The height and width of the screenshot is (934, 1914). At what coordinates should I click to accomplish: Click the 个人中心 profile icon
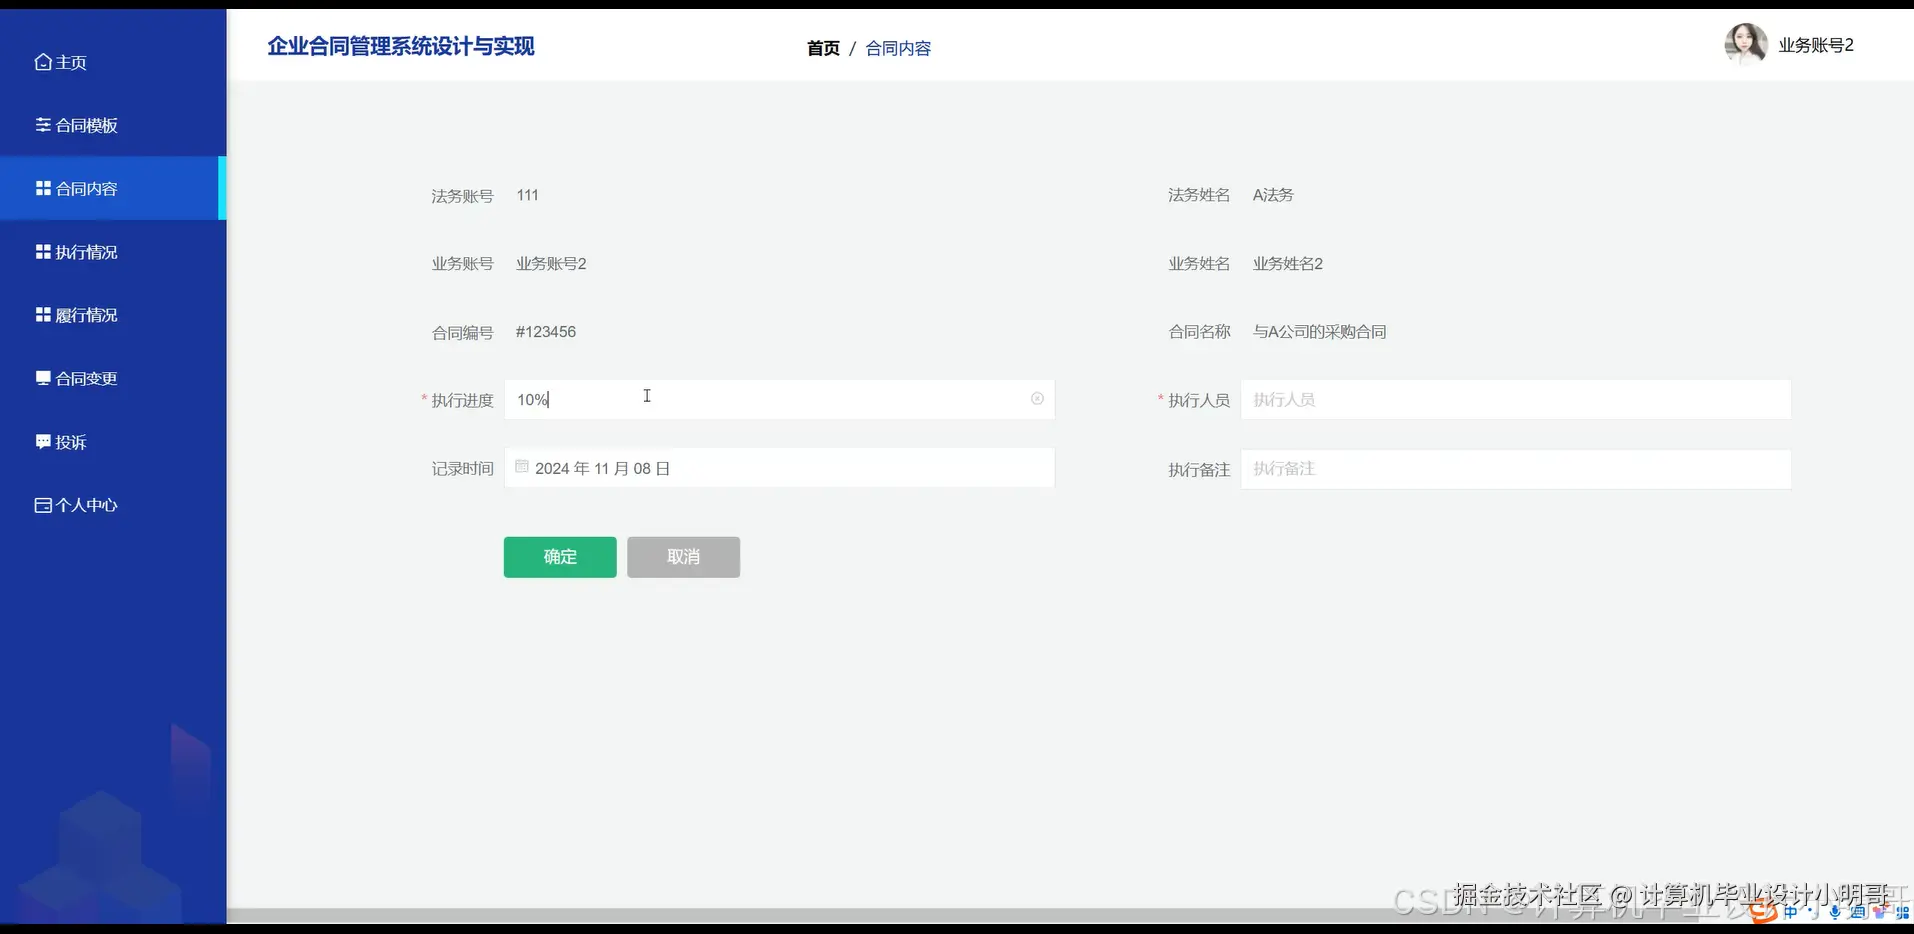tap(42, 505)
